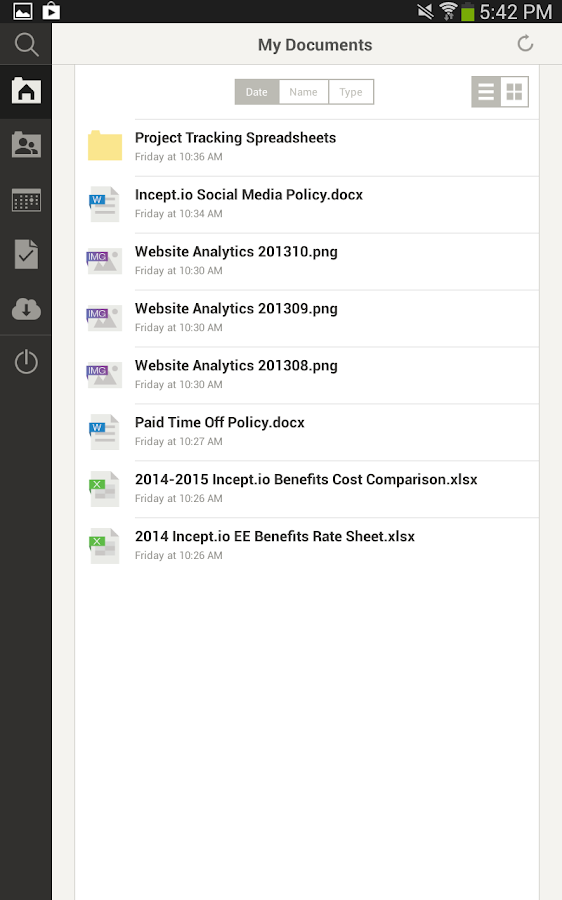The width and height of the screenshot is (562, 900).
Task: Tap 'Friday at 10:27 AM' timestamp
Action: pos(179,441)
